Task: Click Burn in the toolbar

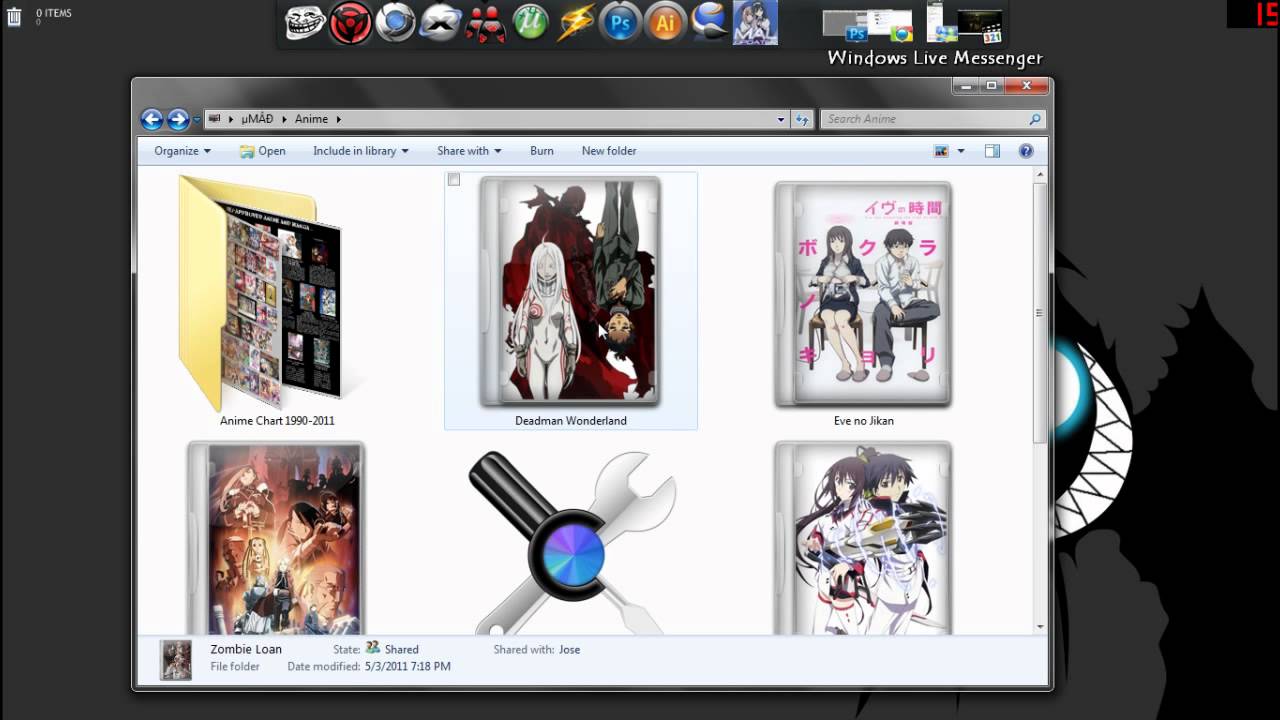Action: pos(542,151)
